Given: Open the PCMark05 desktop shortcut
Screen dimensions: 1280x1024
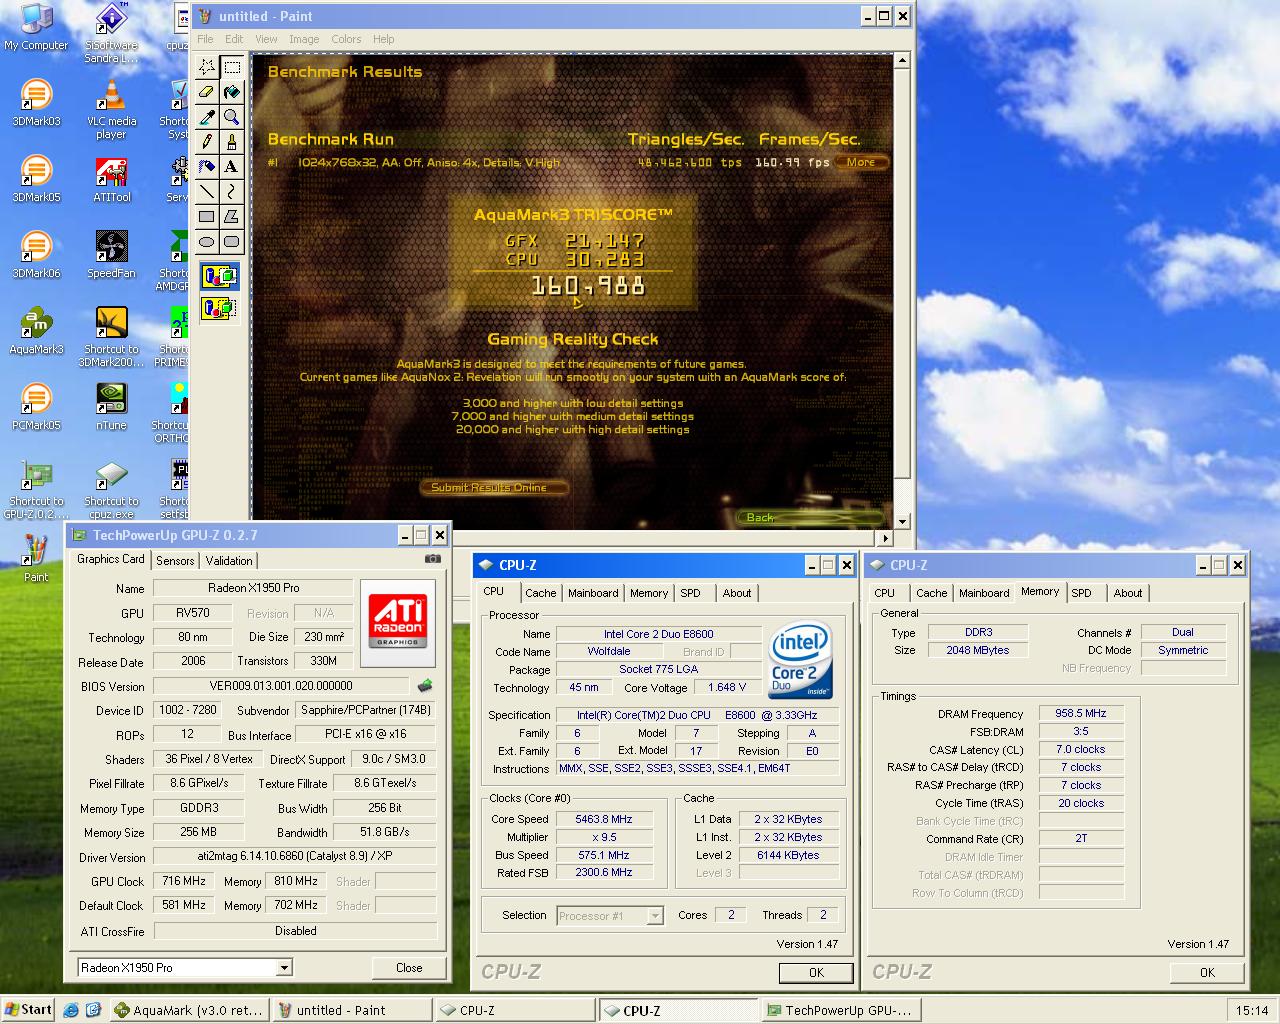Looking at the screenshot, I should tap(36, 407).
